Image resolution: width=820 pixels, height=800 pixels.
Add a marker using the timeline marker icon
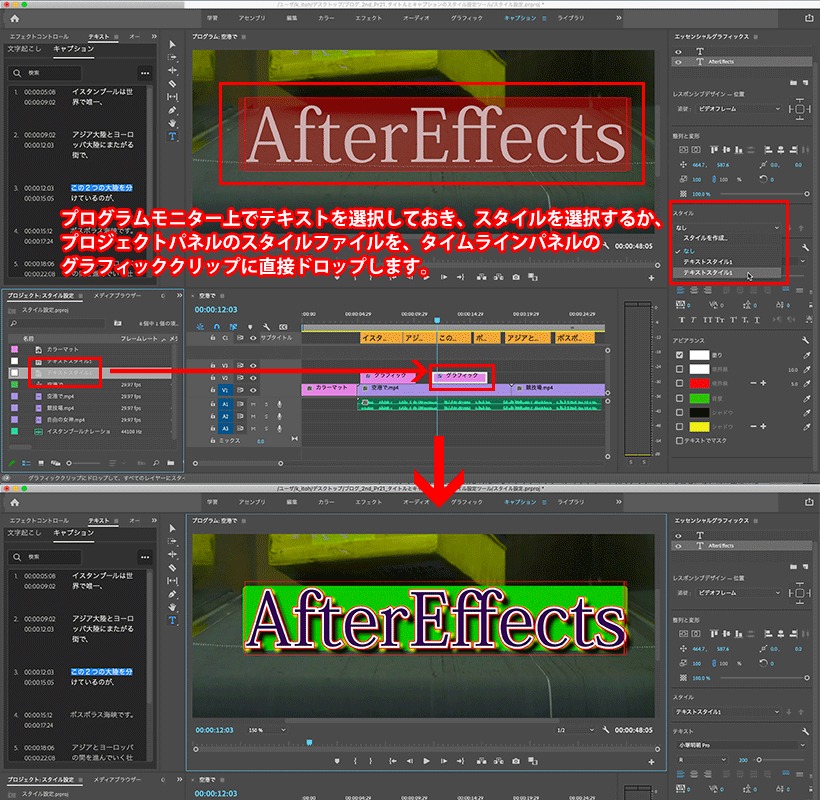coord(250,327)
